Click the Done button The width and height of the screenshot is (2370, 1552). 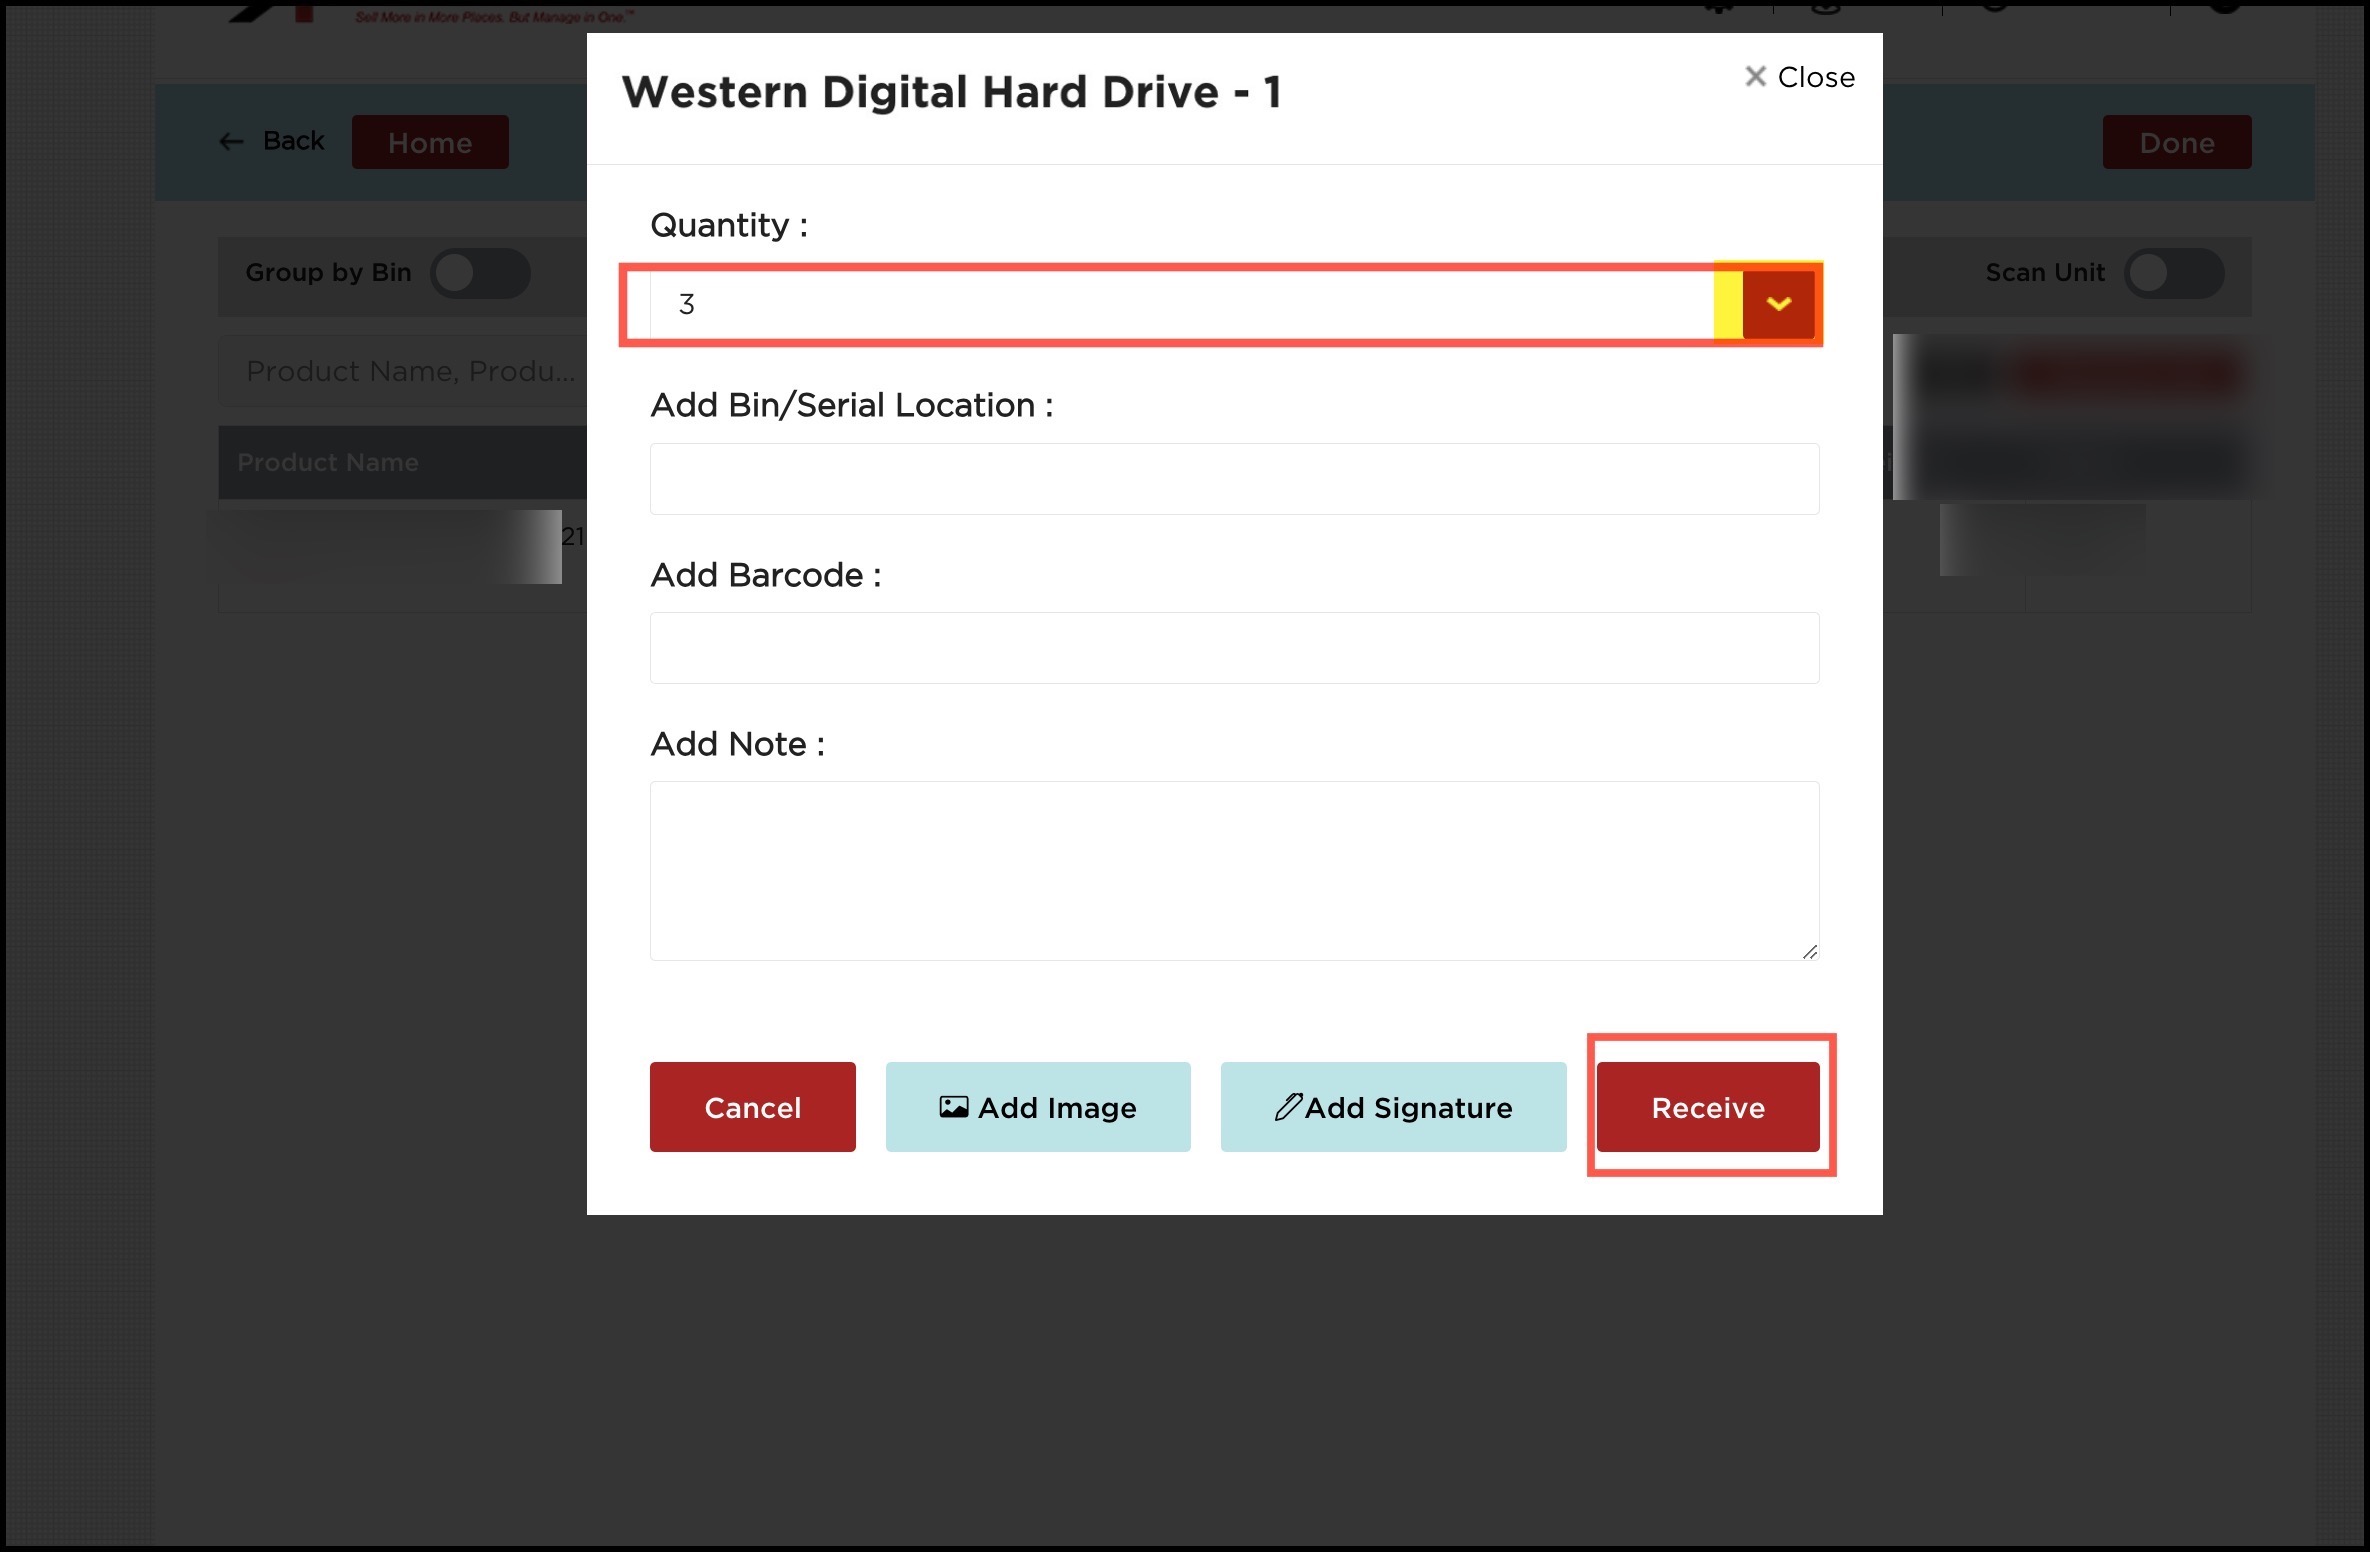pyautogui.click(x=2176, y=142)
